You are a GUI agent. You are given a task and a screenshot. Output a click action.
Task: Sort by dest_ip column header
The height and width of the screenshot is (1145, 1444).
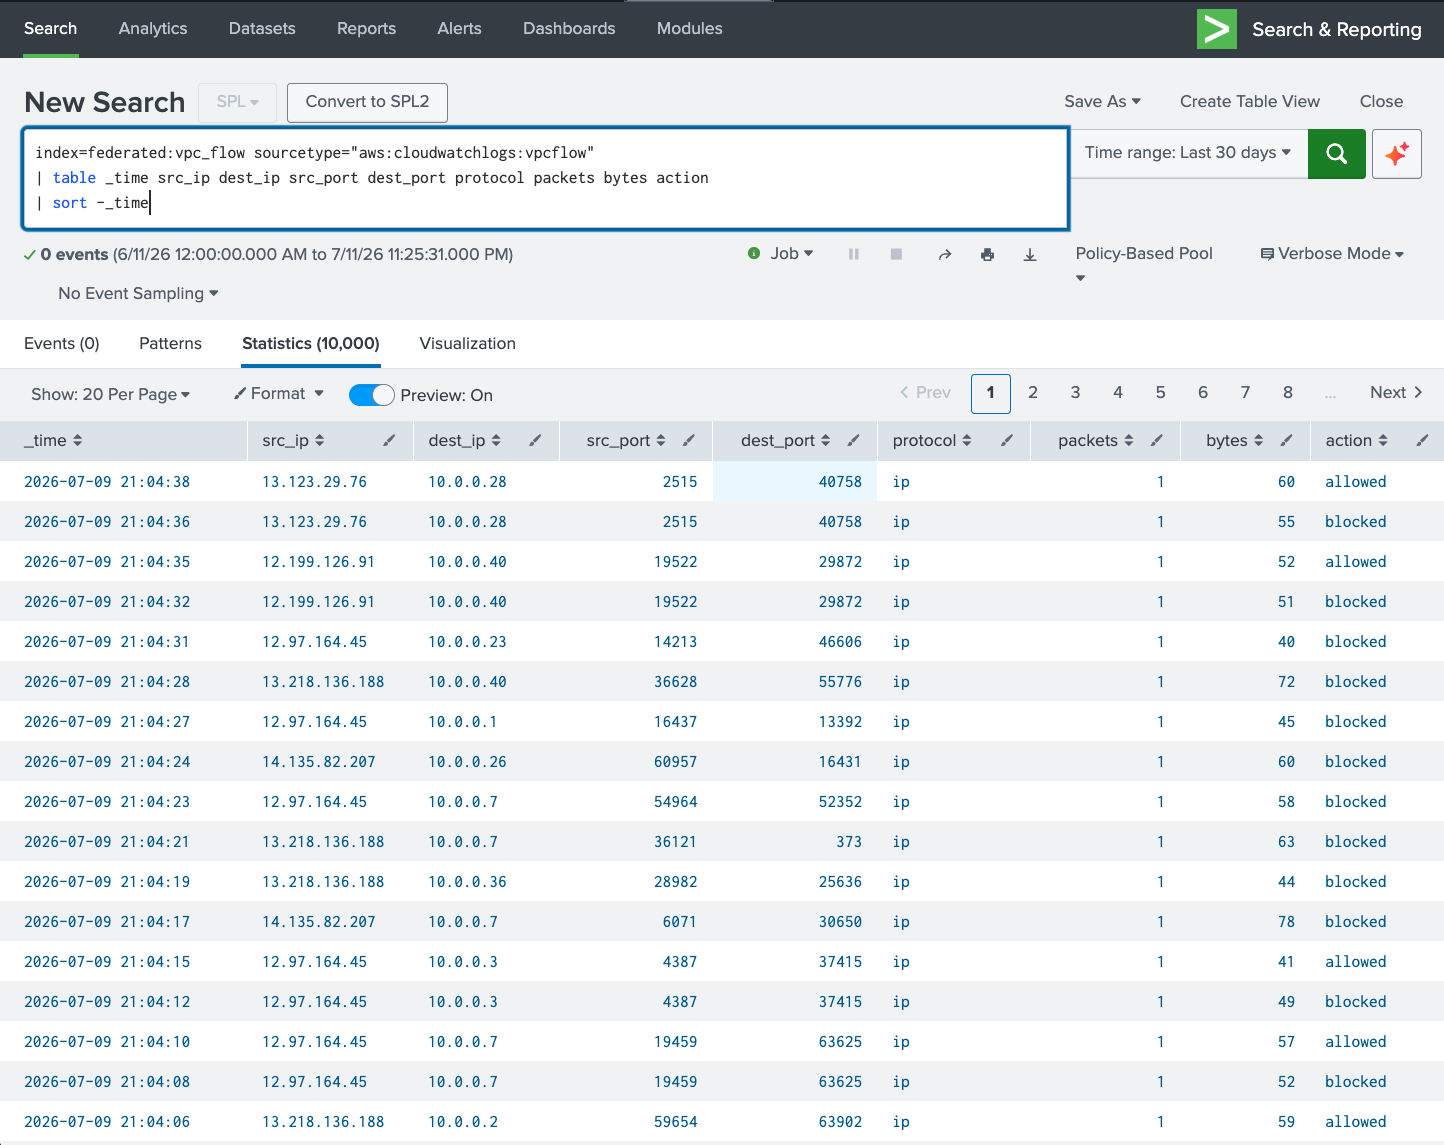coord(465,440)
